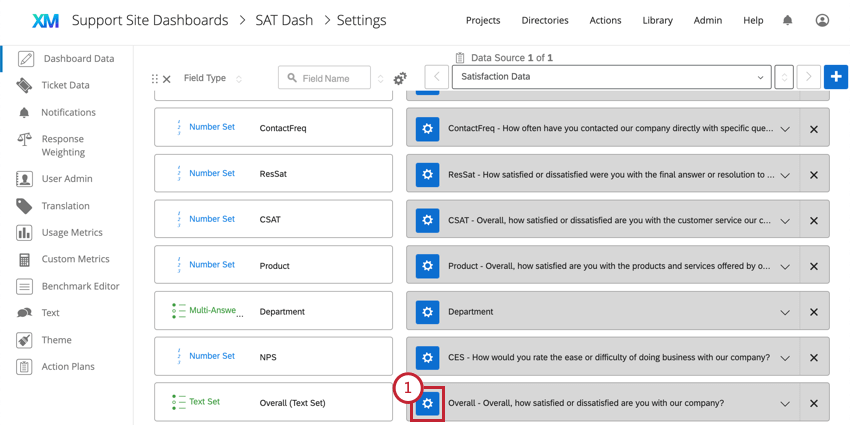
Task: Open gear settings for Department field
Action: pos(427,312)
